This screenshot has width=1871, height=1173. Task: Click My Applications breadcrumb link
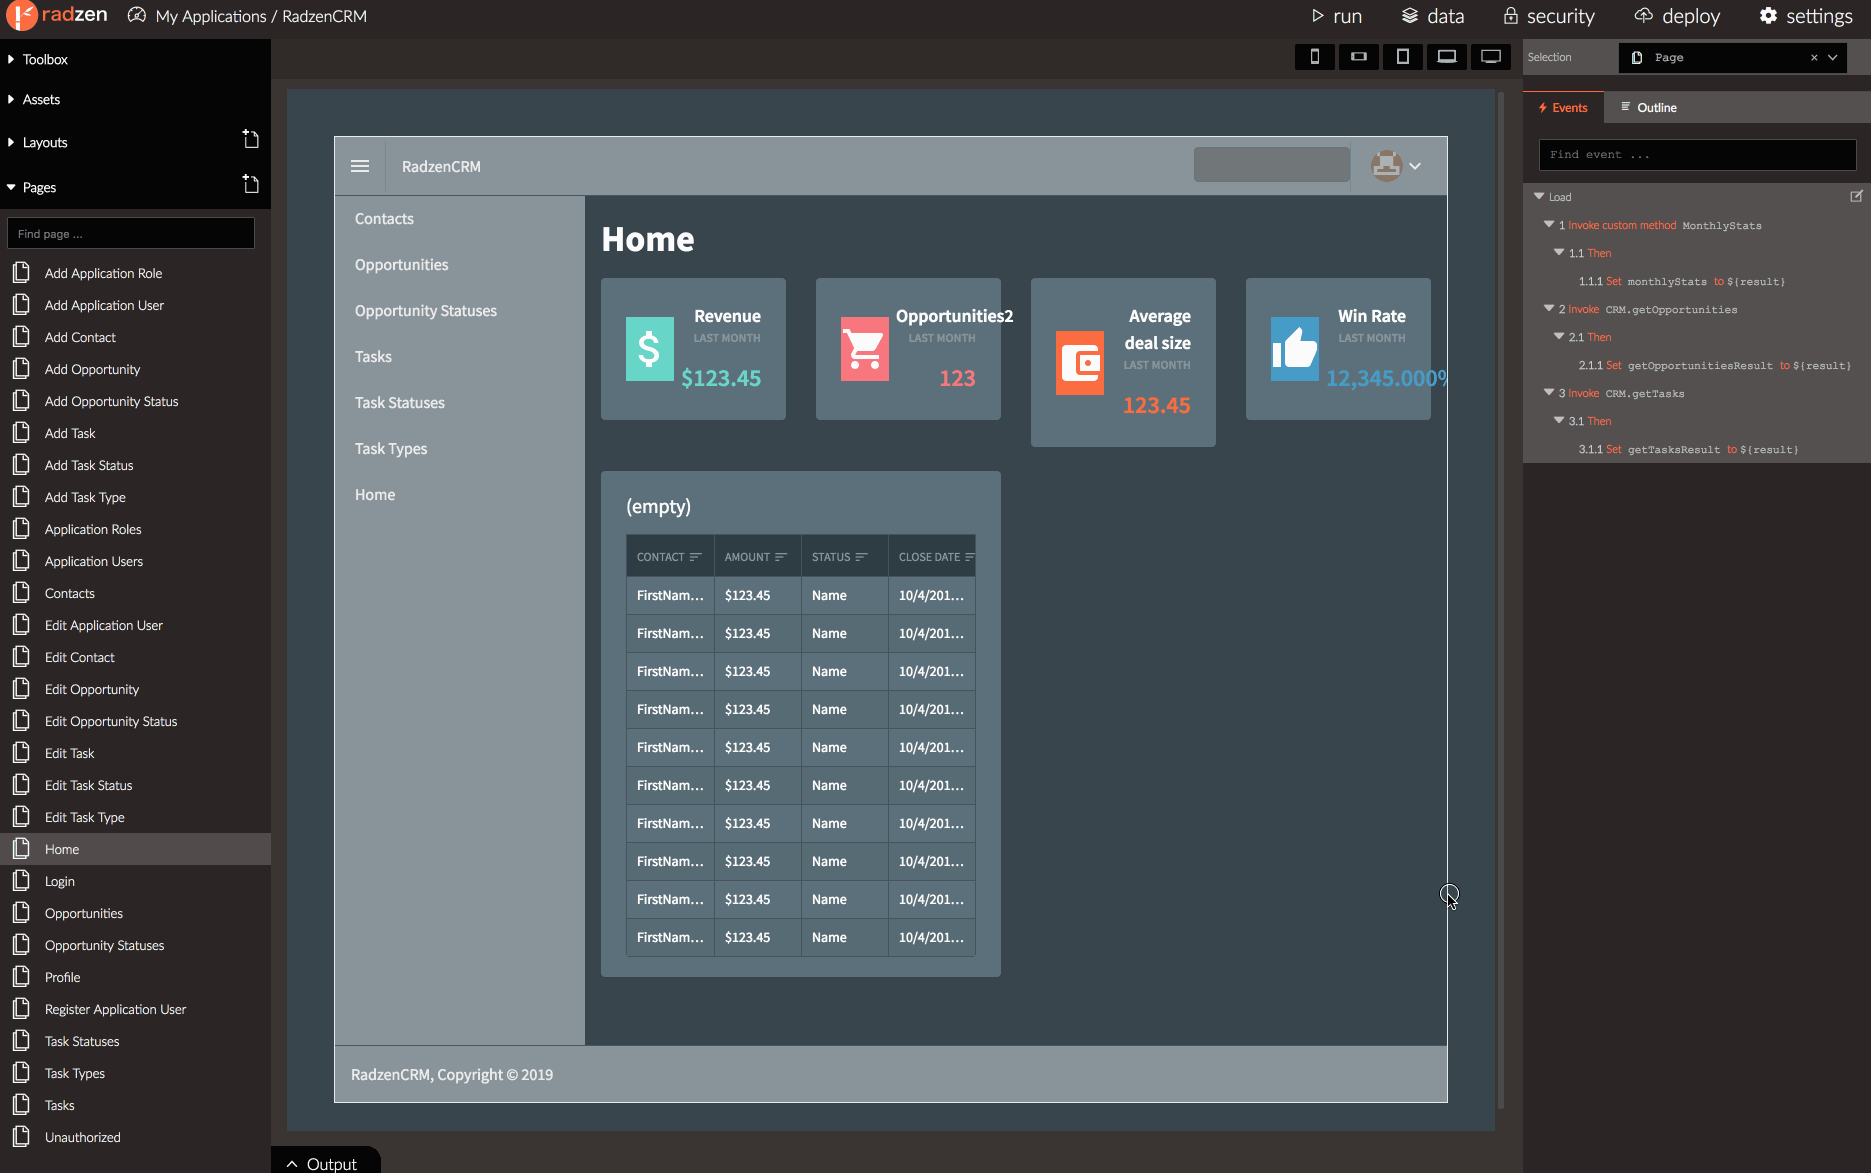pyautogui.click(x=211, y=16)
